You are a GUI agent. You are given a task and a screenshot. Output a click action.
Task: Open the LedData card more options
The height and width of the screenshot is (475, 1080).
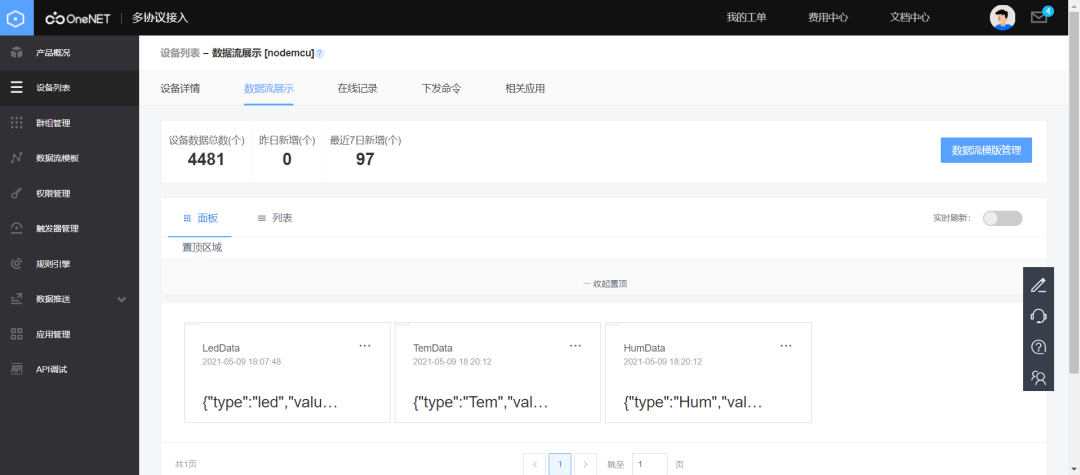(365, 346)
